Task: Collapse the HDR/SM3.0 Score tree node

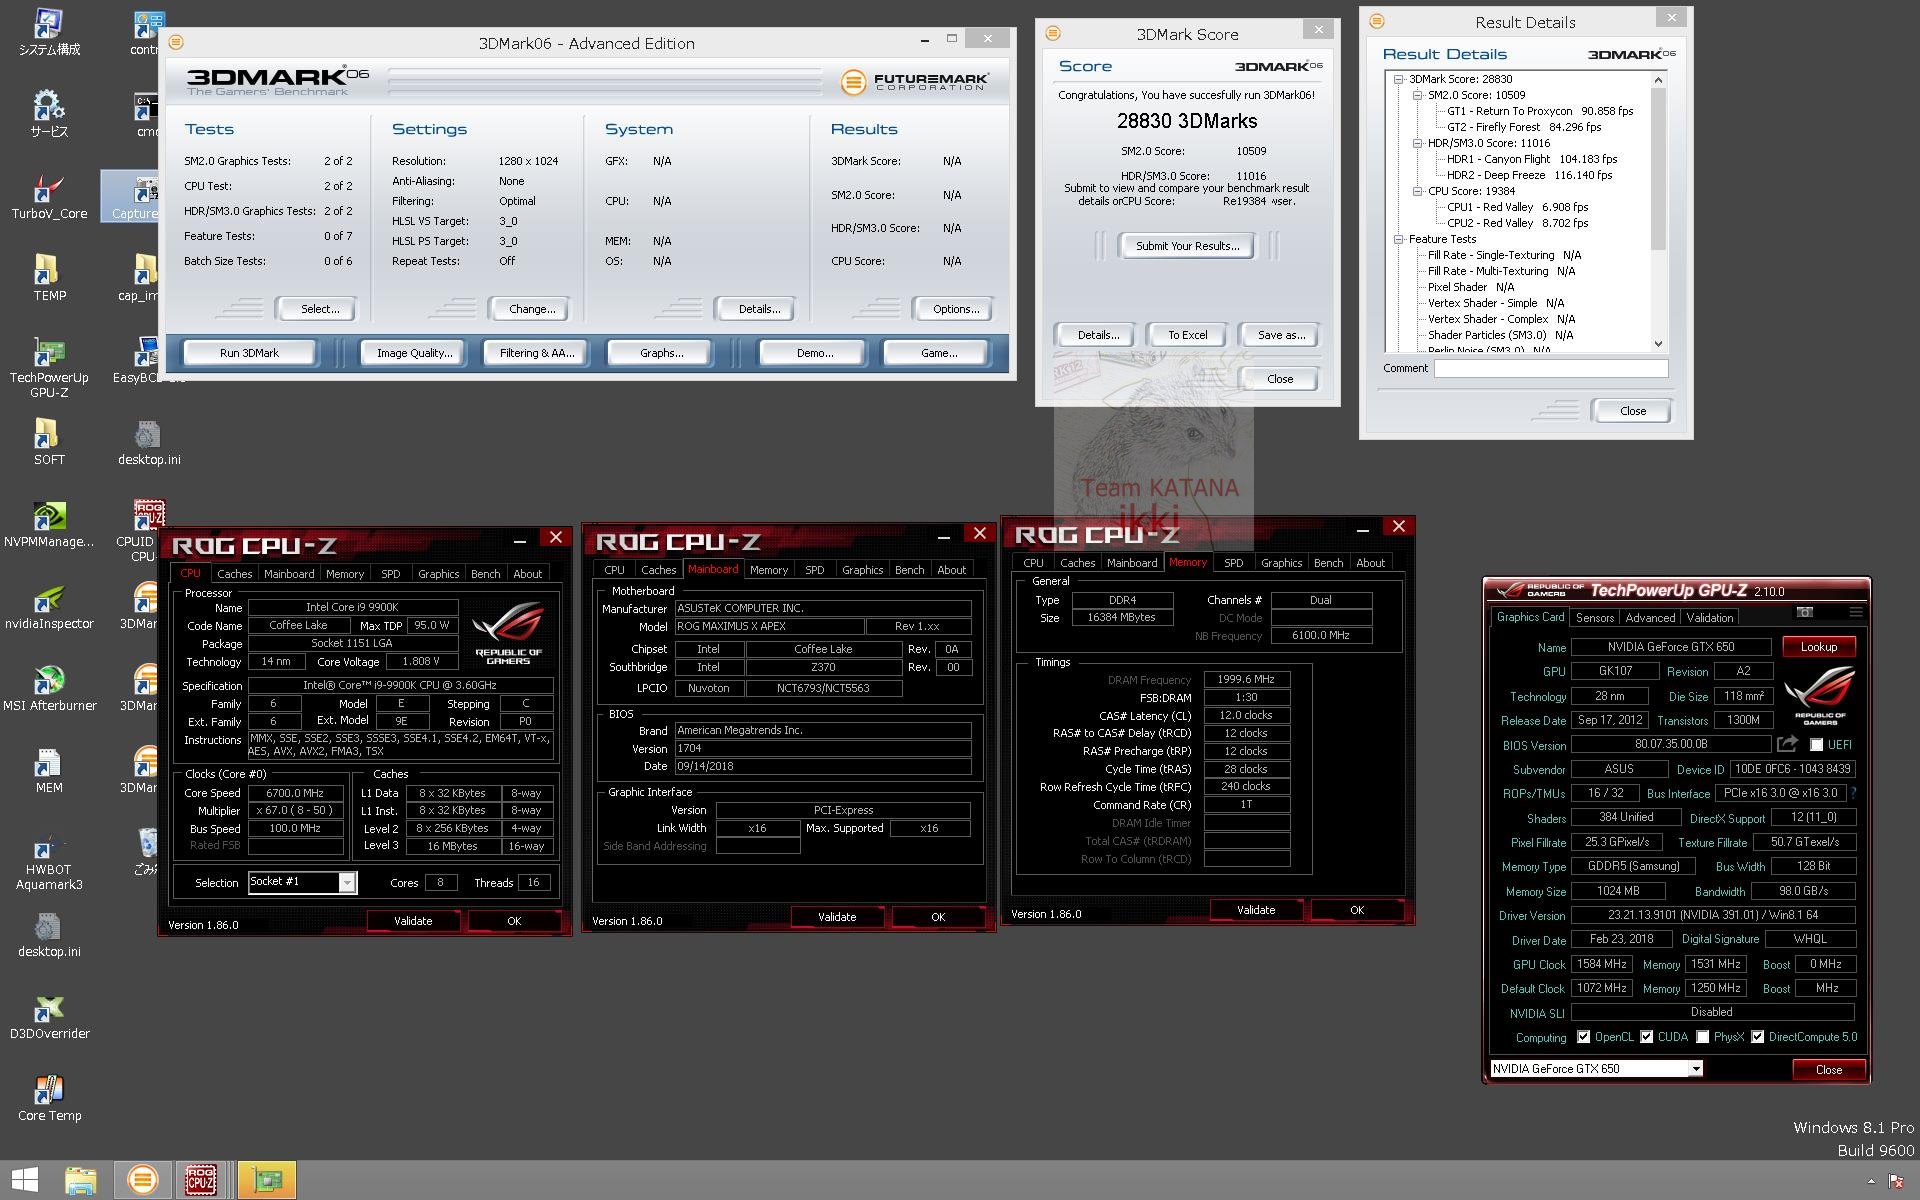Action: 1417,143
